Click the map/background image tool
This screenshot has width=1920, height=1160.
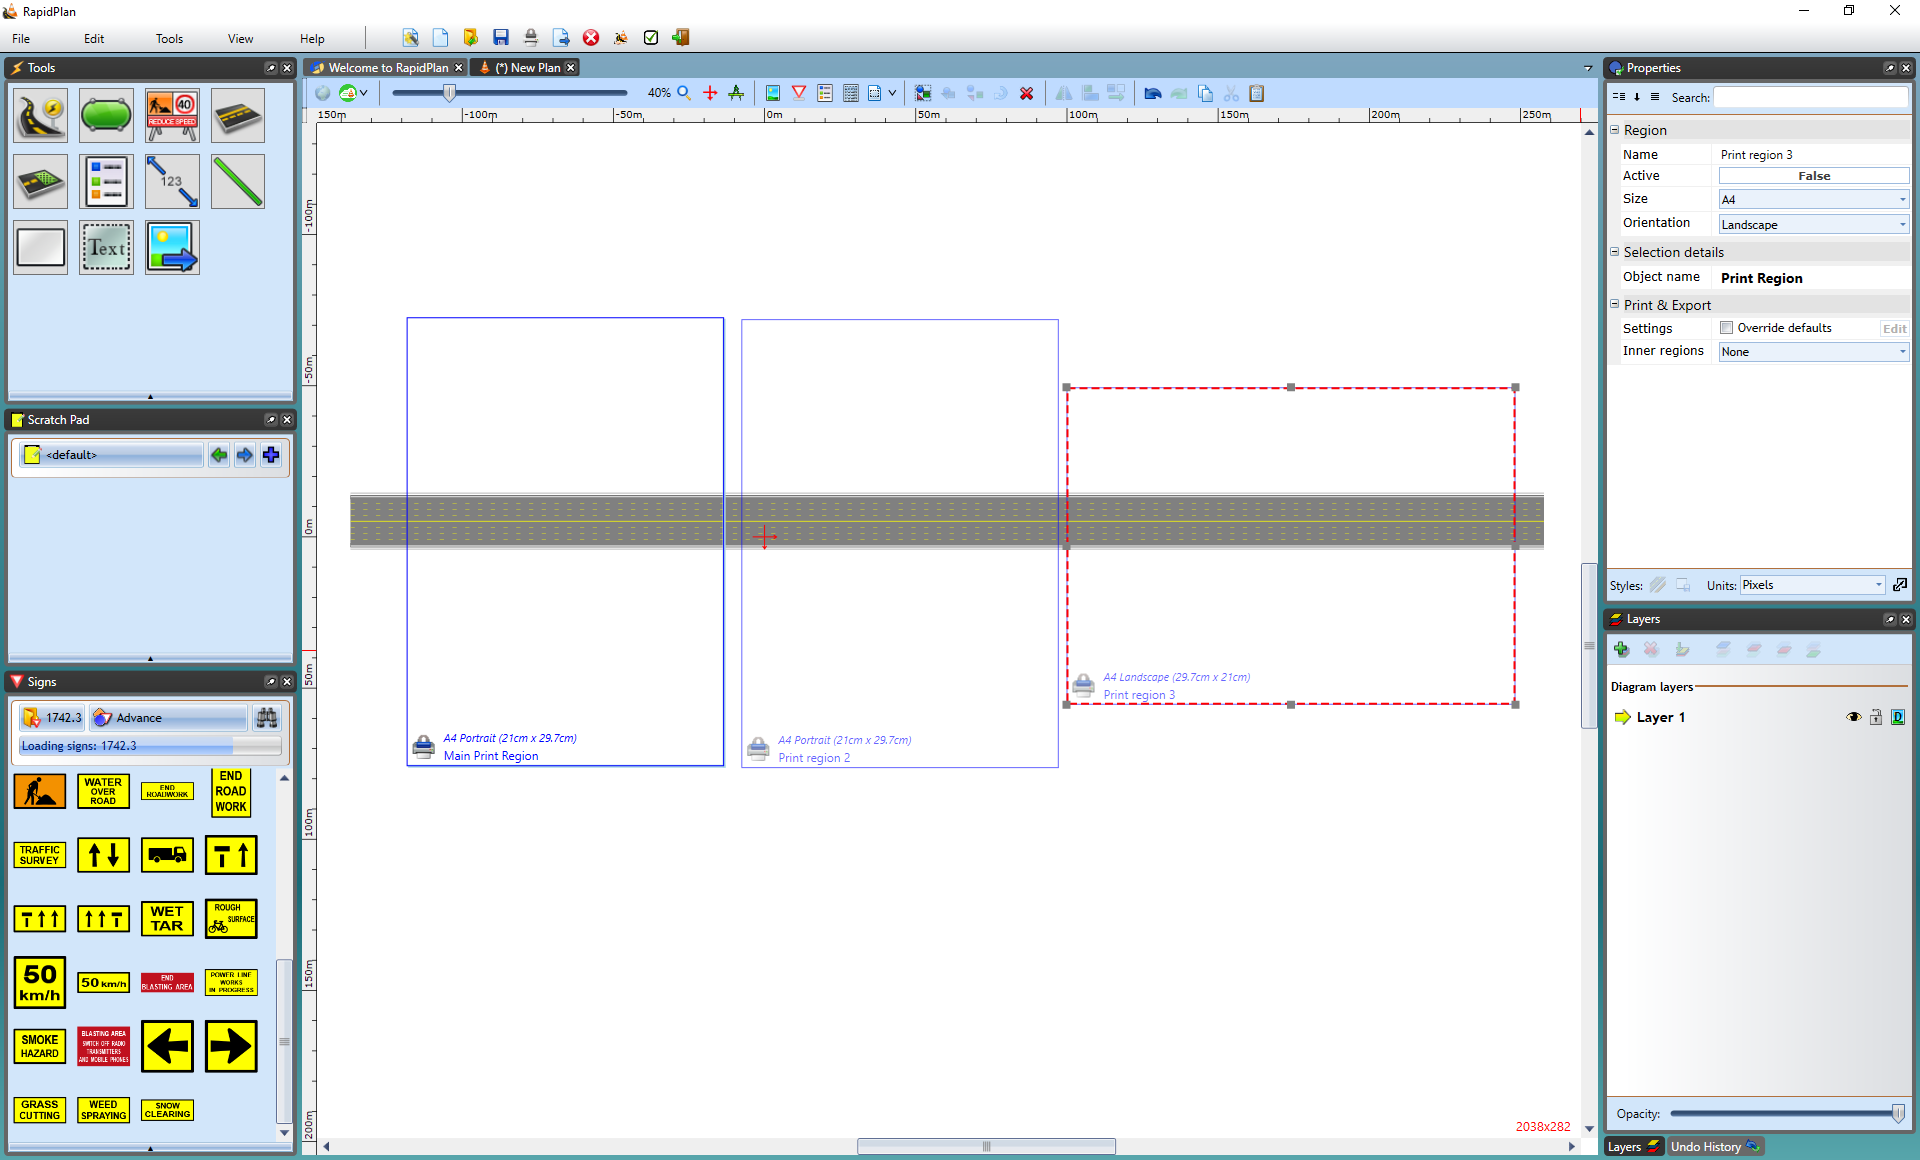[x=173, y=247]
